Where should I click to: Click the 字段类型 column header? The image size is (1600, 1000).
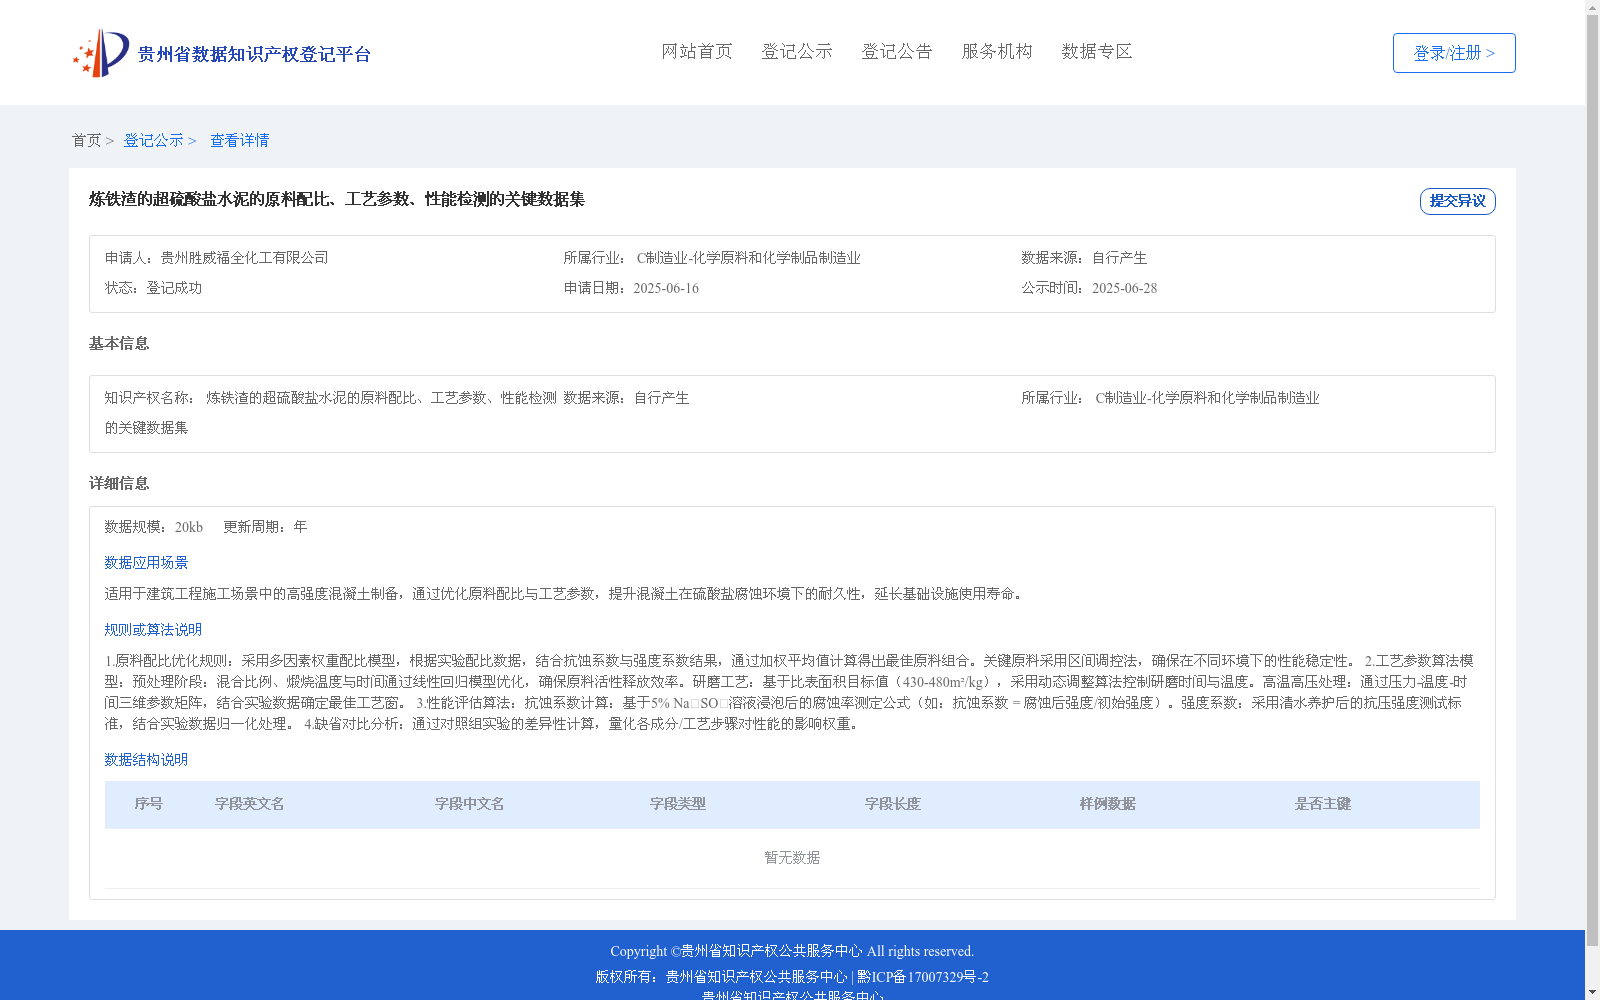click(x=678, y=804)
